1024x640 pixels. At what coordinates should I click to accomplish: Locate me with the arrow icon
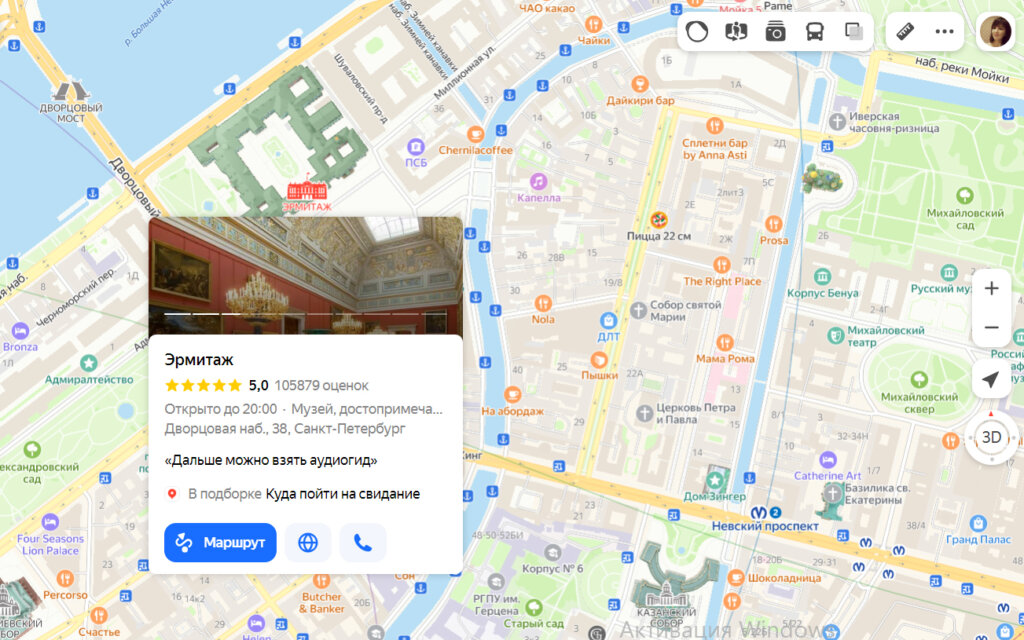(991, 379)
